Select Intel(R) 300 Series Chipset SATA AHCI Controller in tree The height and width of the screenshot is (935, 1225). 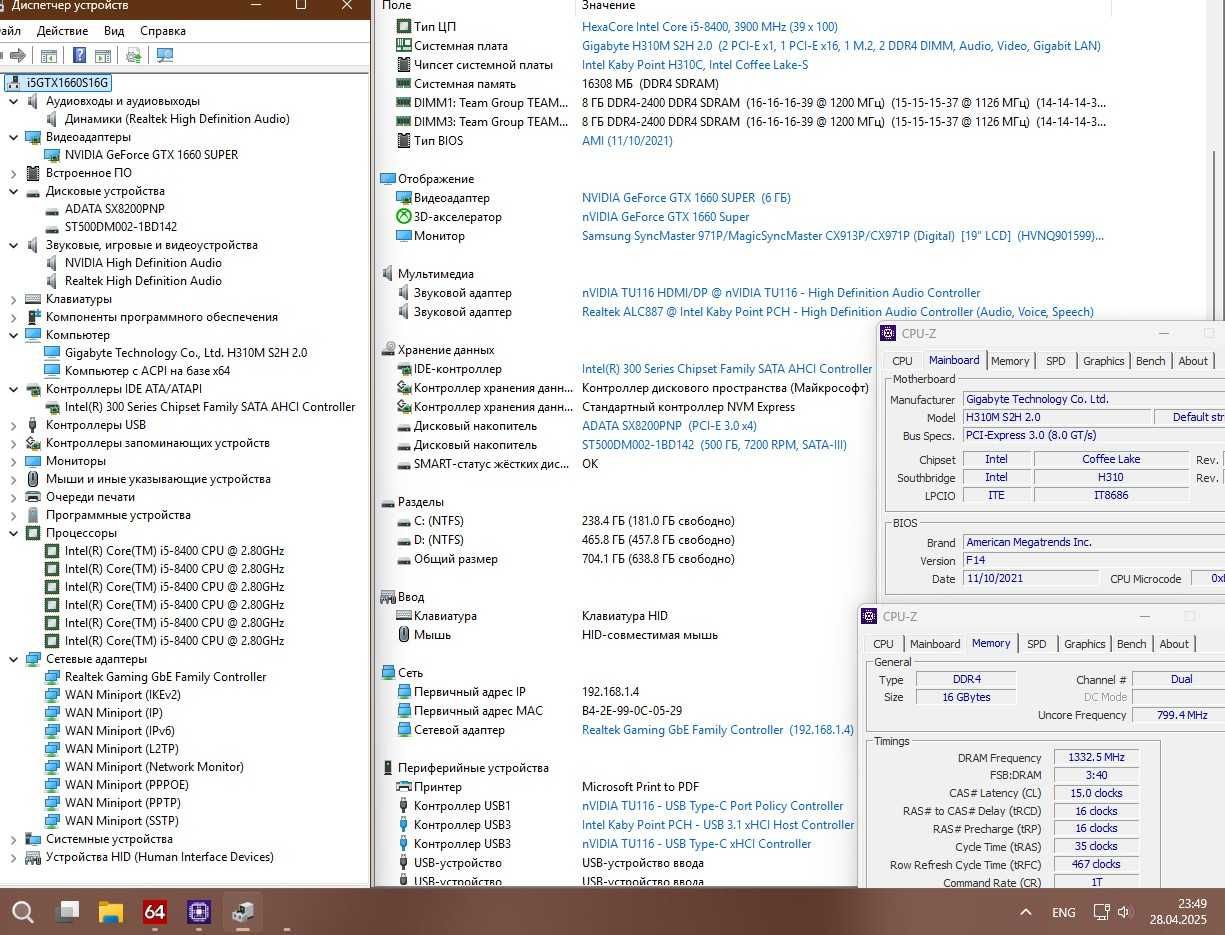[210, 407]
